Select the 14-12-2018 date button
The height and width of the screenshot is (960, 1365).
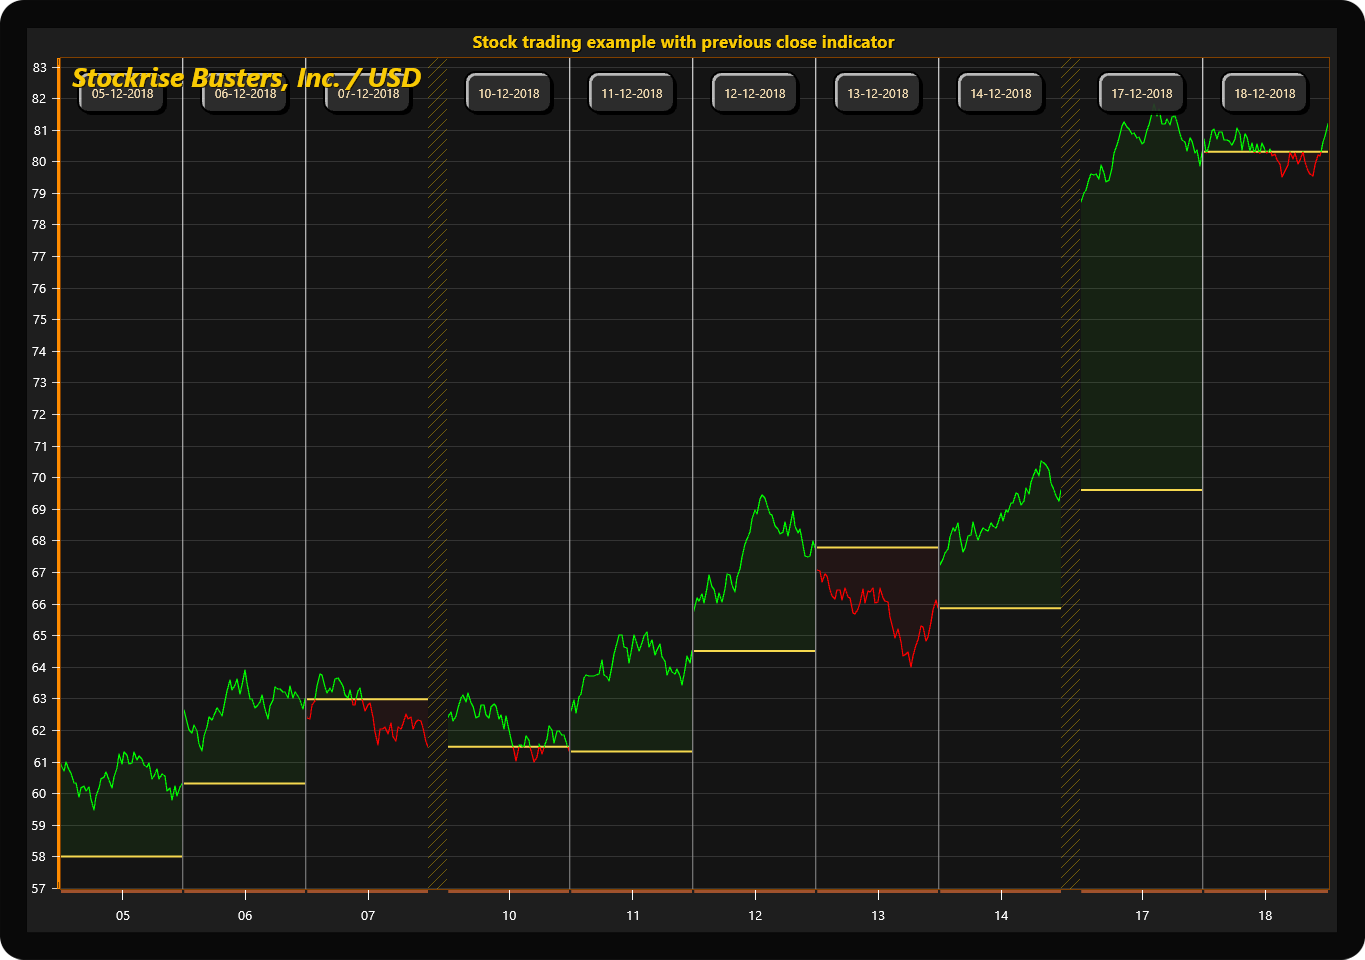1000,93
